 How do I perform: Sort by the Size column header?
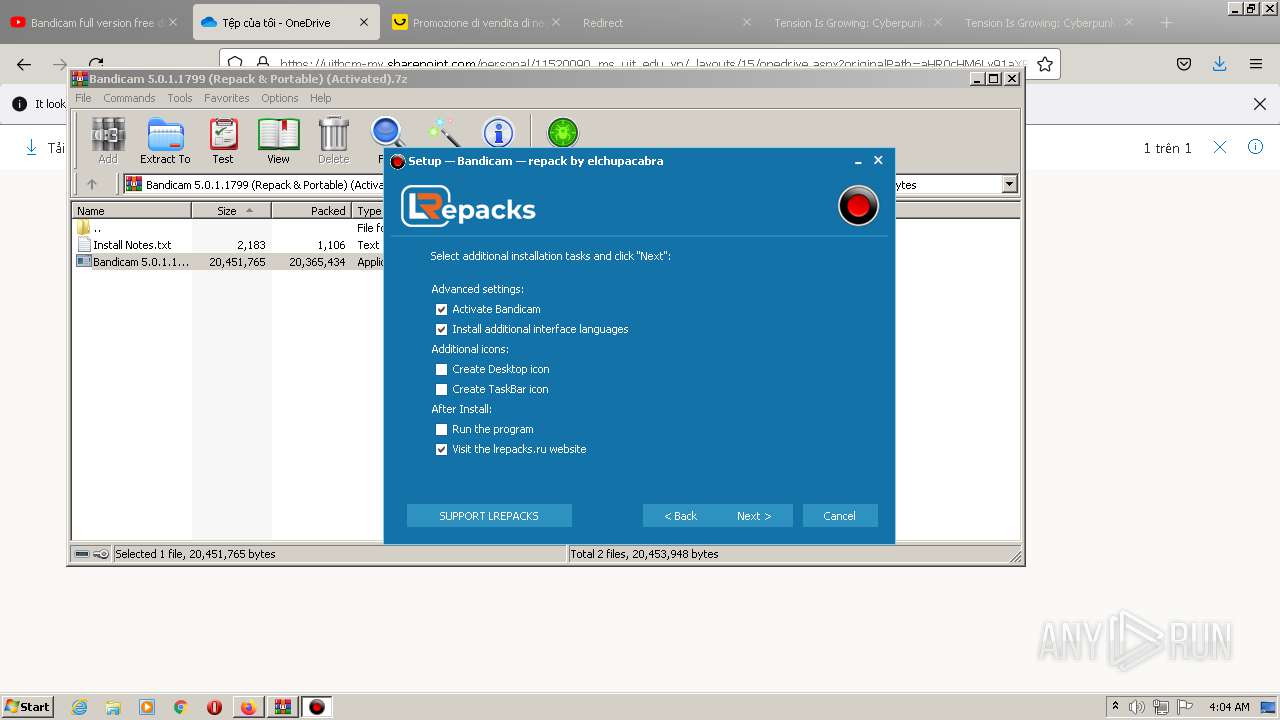231,211
